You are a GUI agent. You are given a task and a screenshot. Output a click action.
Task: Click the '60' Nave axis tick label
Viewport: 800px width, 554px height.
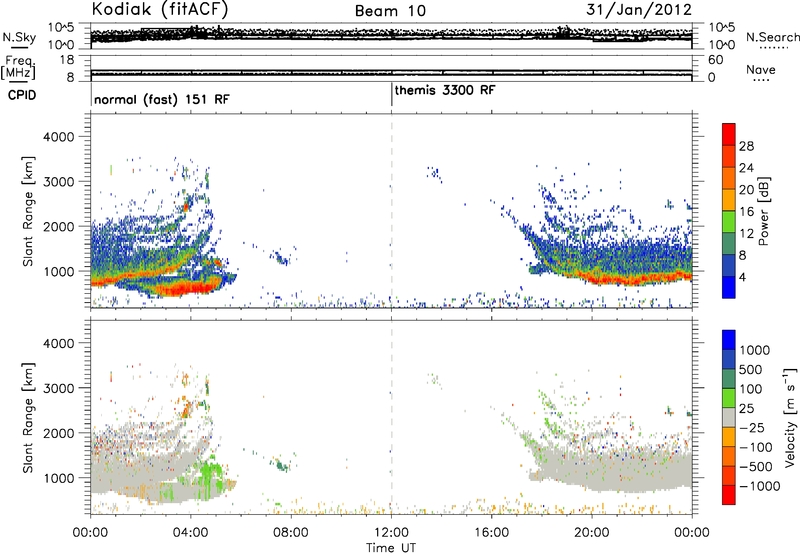pos(715,60)
